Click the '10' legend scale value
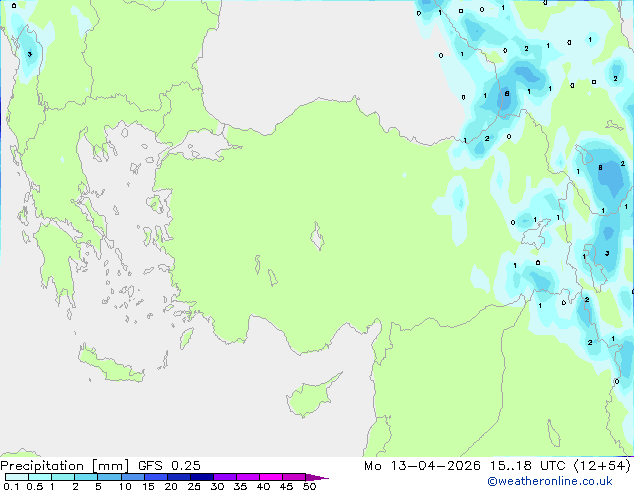The width and height of the screenshot is (634, 490). tap(125, 486)
